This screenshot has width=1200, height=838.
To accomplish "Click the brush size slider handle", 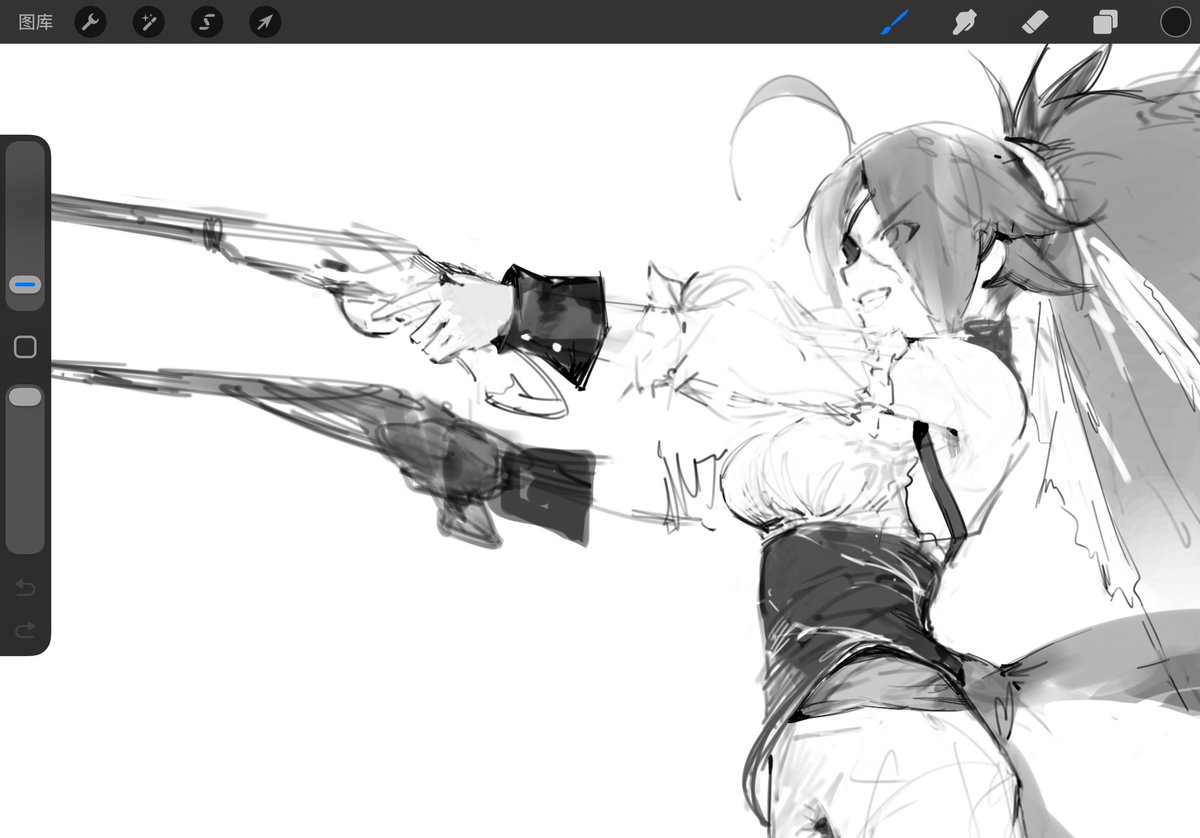I will tap(25, 285).
